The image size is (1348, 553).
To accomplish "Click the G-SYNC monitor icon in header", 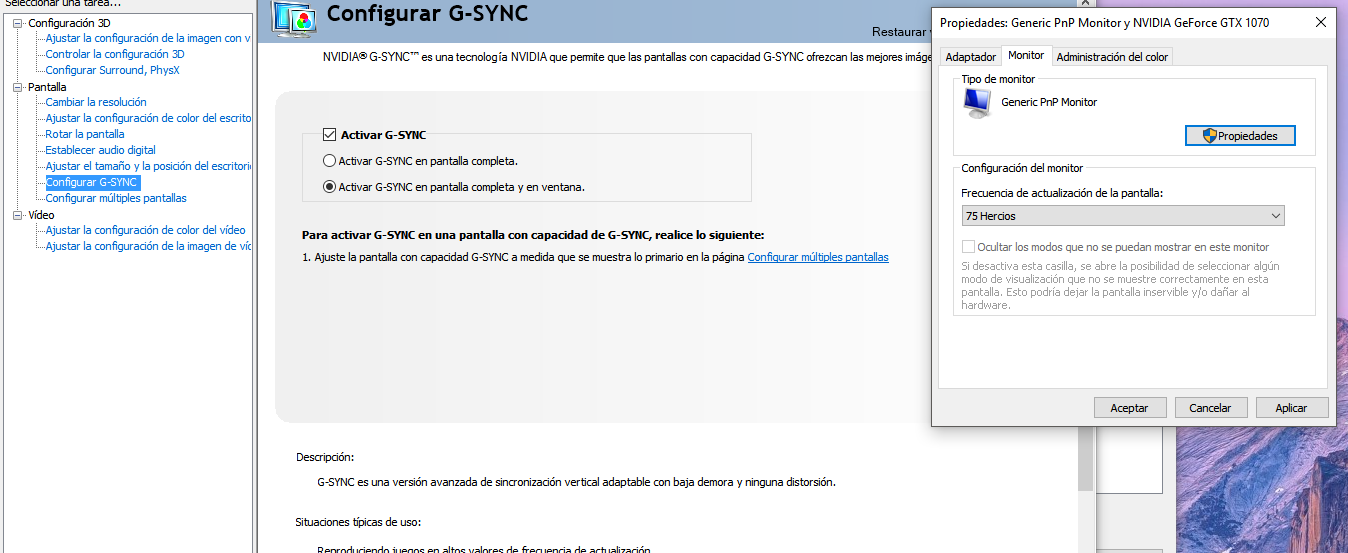I will (x=294, y=19).
